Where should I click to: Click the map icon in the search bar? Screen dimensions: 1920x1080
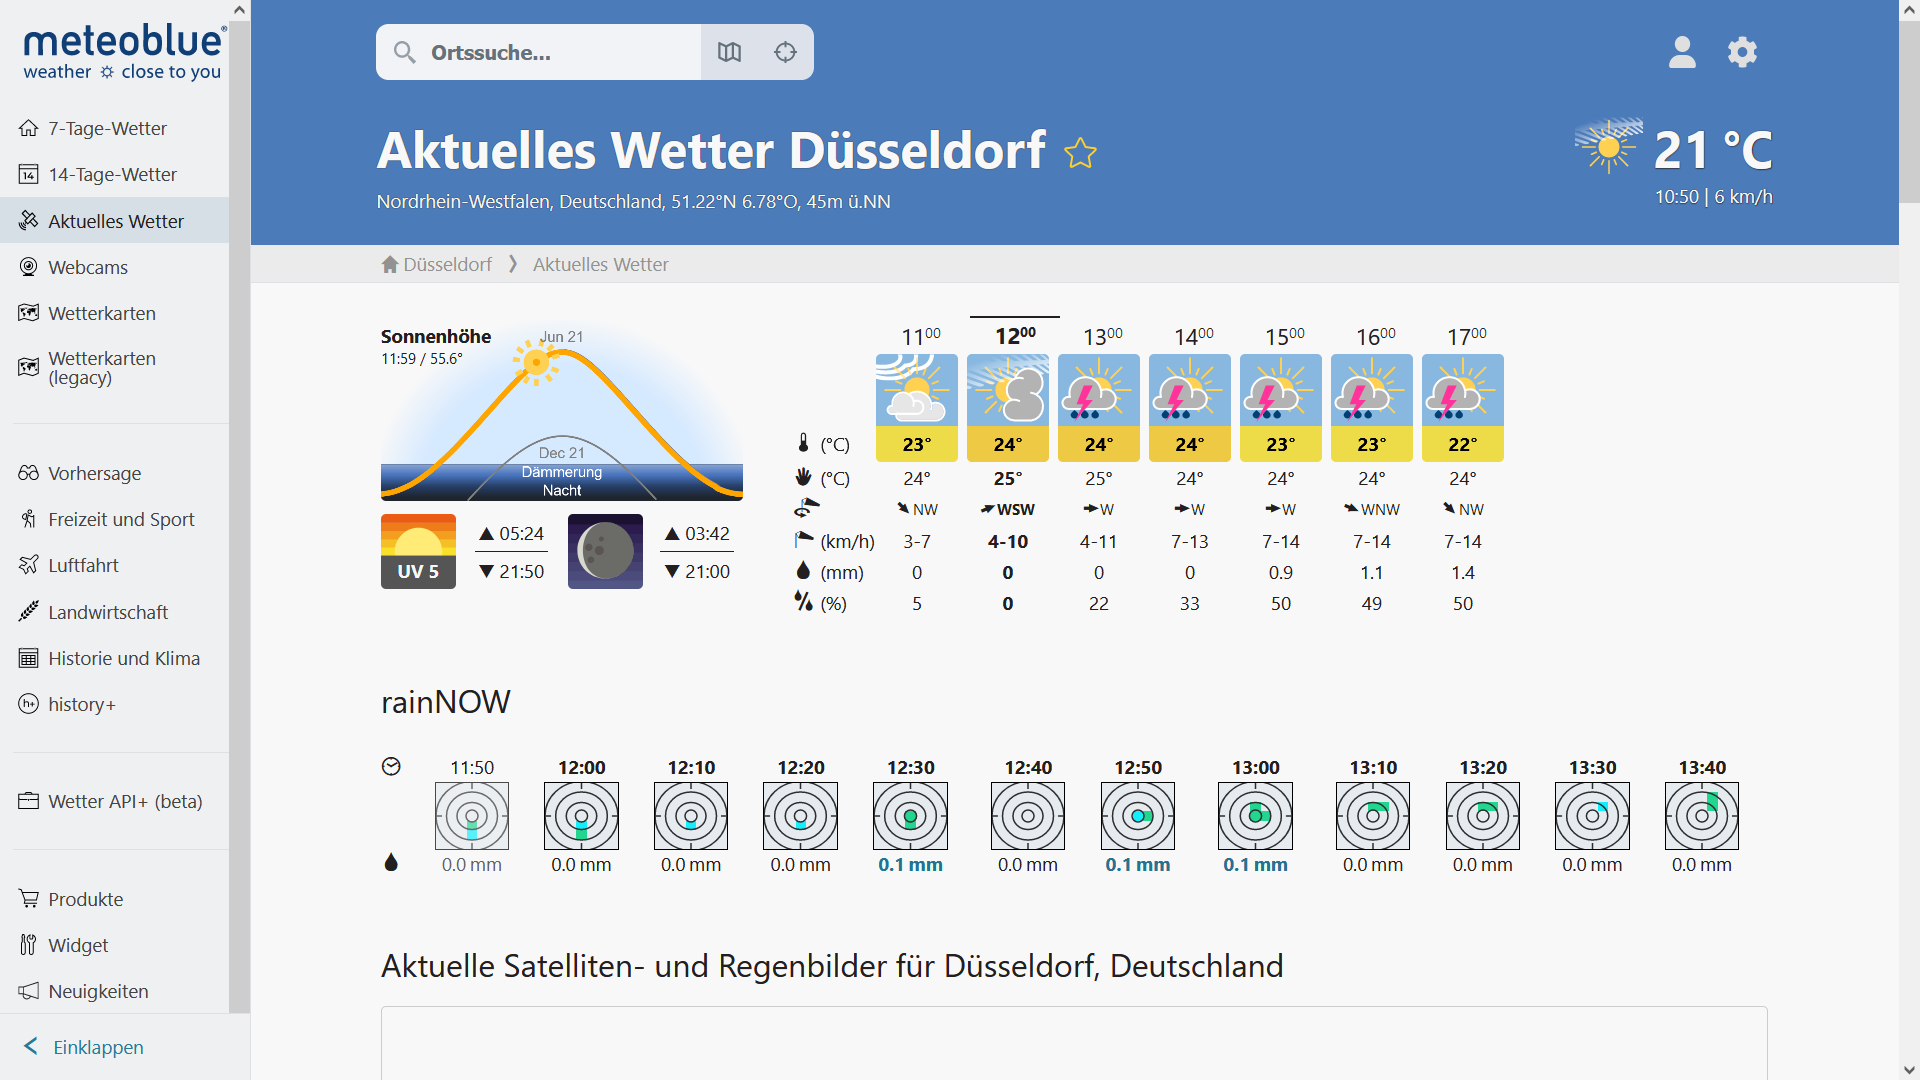729,52
